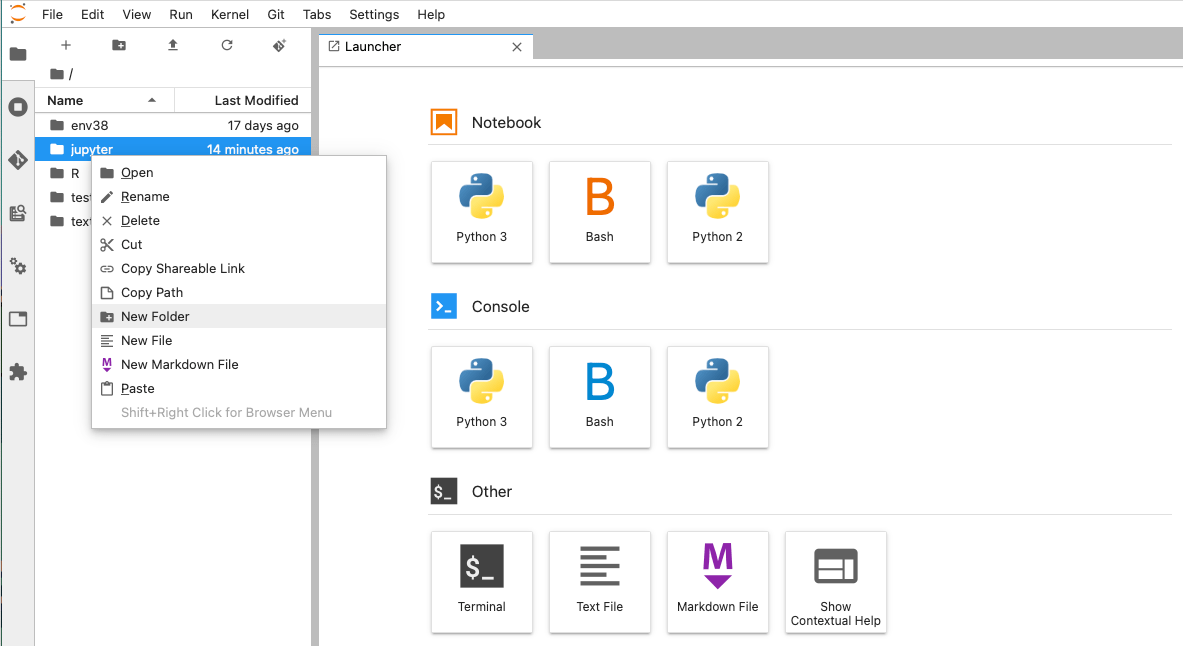Start a Python 2 console
The height and width of the screenshot is (646, 1183).
pos(717,397)
